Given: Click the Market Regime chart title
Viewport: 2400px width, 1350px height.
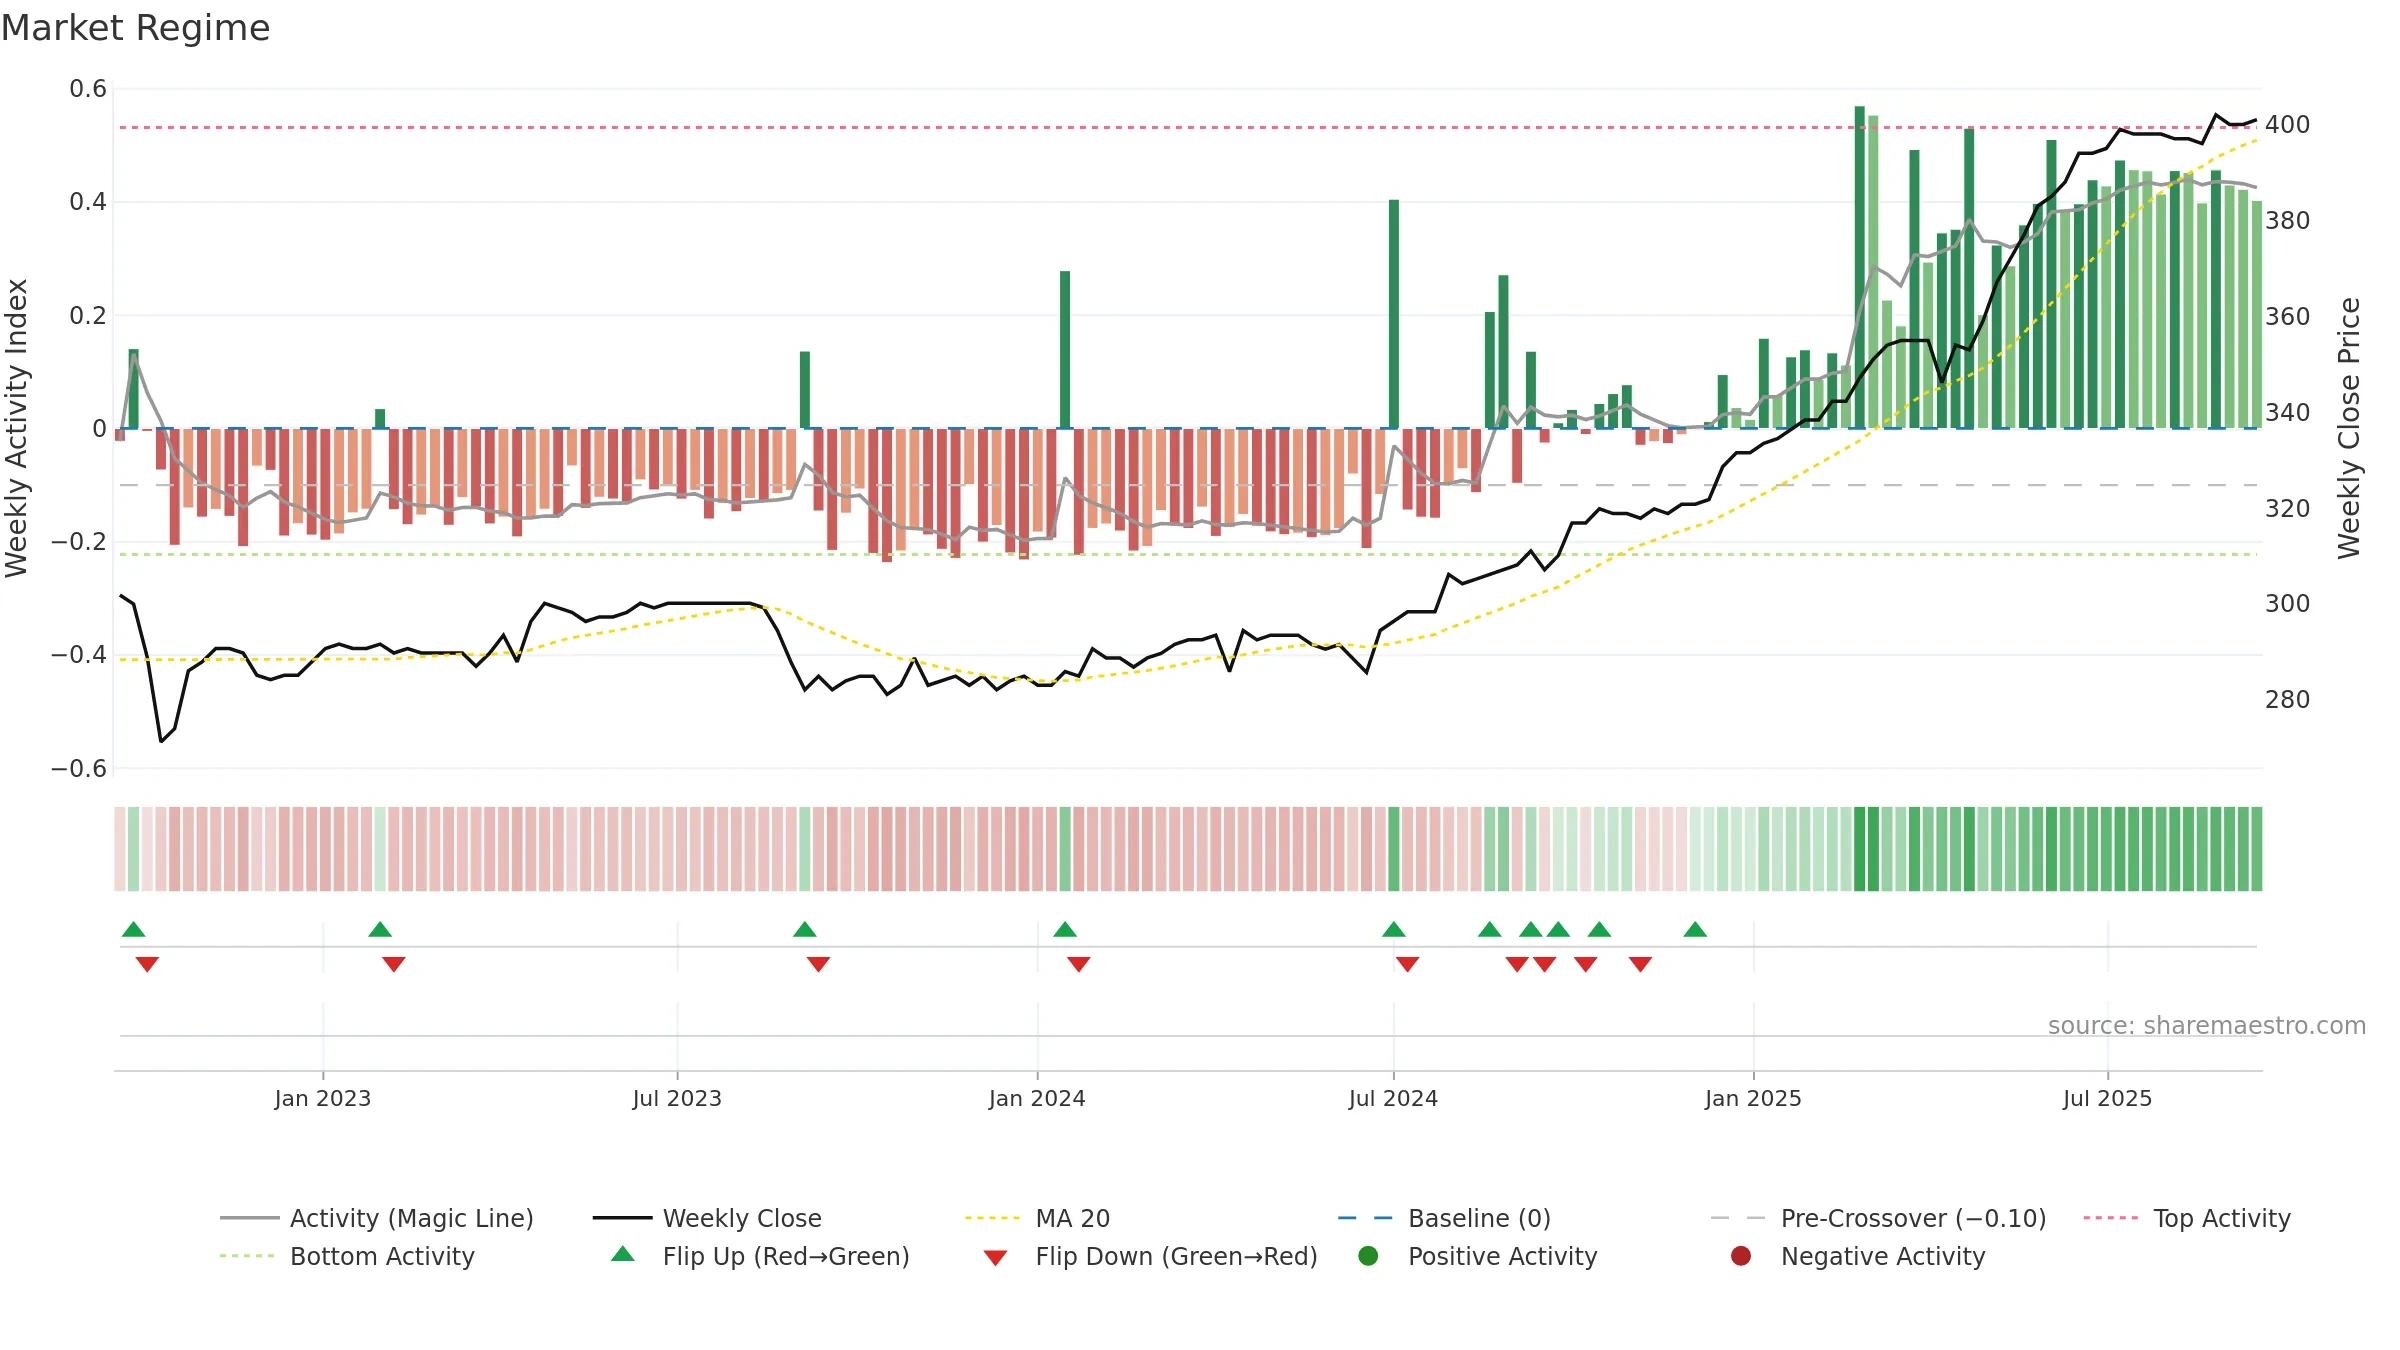Looking at the screenshot, I should pyautogui.click(x=136, y=28).
